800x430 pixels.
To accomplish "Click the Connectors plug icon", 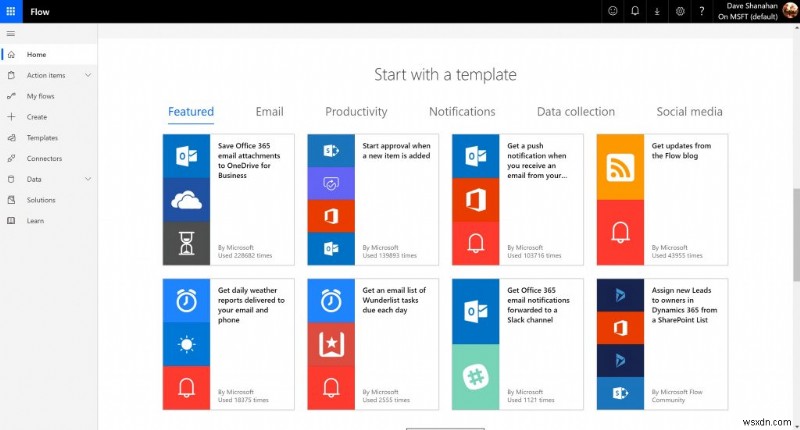I will click(x=11, y=159).
